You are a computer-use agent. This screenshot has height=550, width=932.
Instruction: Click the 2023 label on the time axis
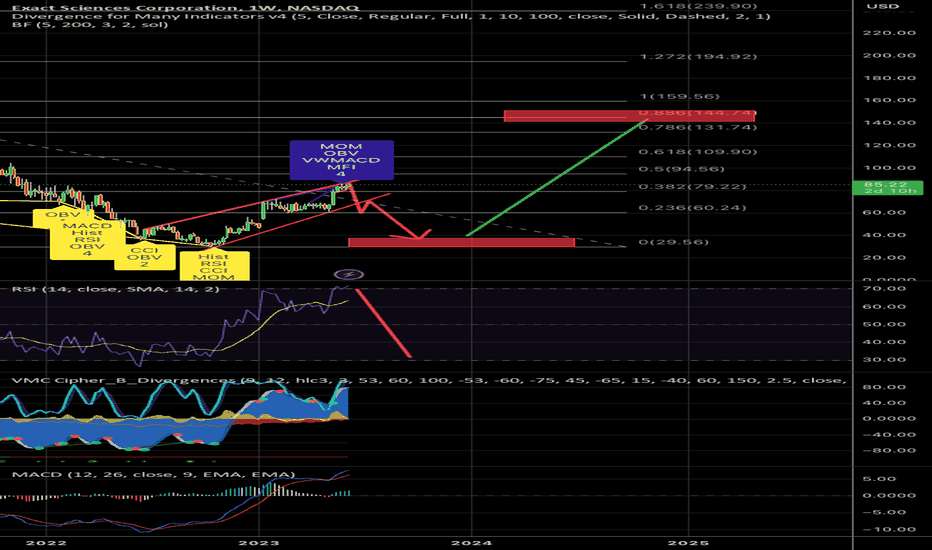(x=259, y=542)
